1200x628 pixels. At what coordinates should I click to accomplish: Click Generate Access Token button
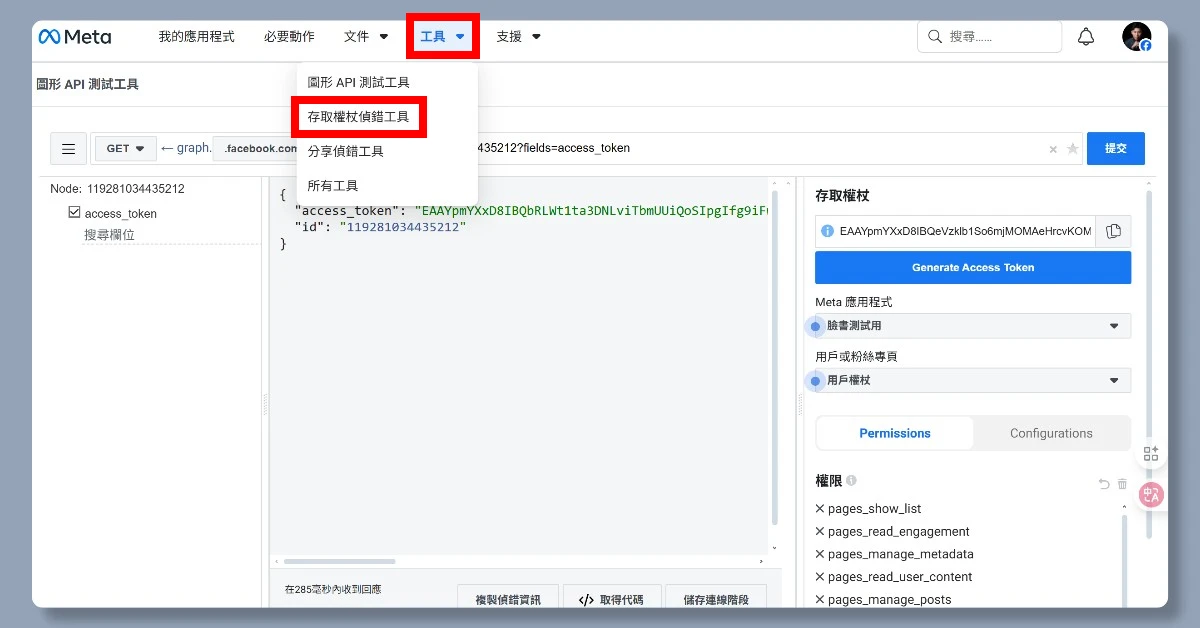[x=973, y=268]
